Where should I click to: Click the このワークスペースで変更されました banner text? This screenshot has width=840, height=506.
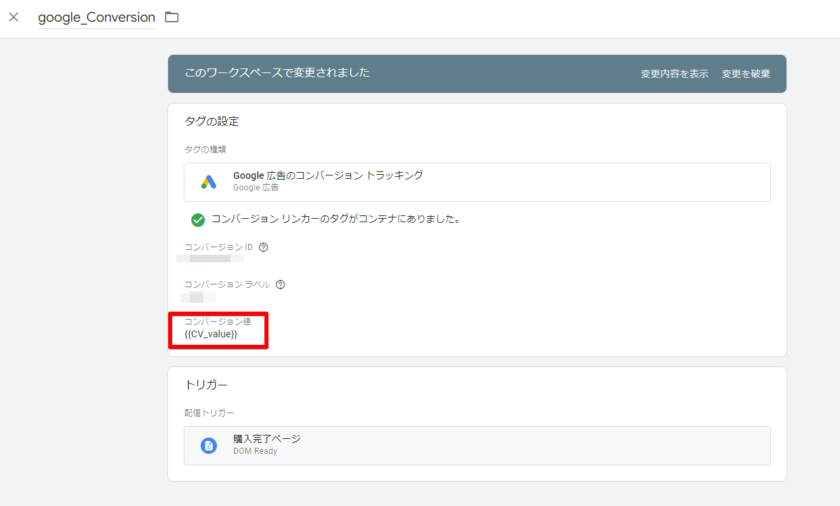(x=277, y=73)
